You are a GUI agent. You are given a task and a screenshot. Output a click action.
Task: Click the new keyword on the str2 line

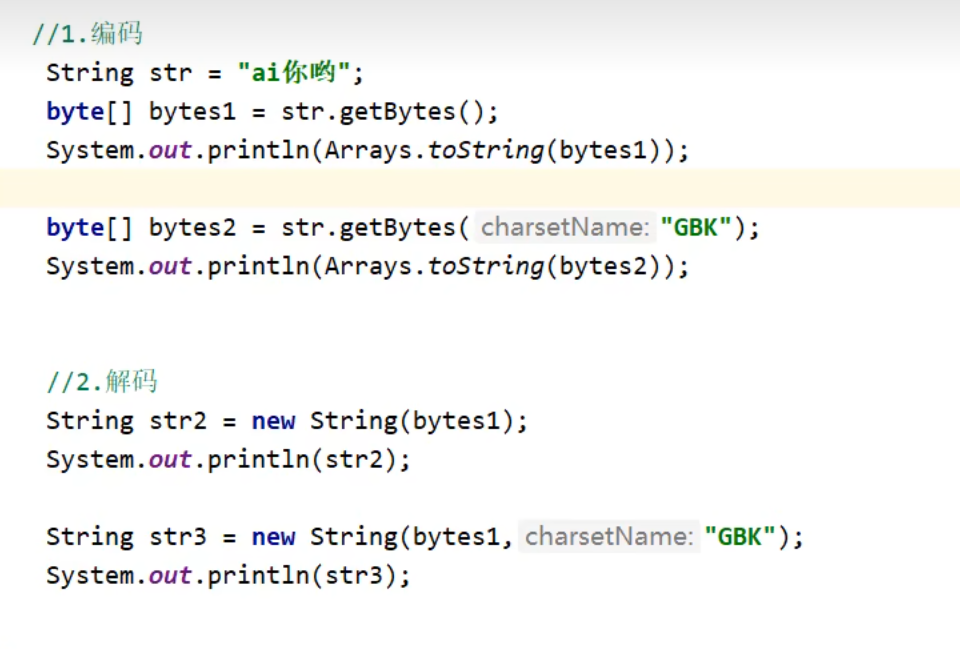[x=273, y=421]
